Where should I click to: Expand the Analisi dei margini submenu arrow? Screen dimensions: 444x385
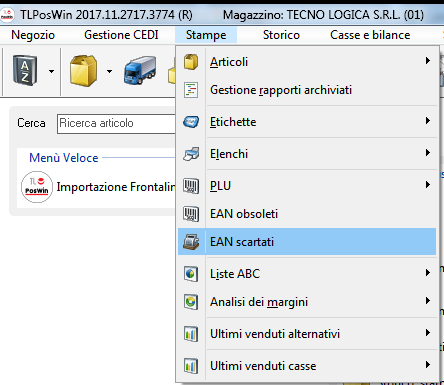tap(428, 301)
